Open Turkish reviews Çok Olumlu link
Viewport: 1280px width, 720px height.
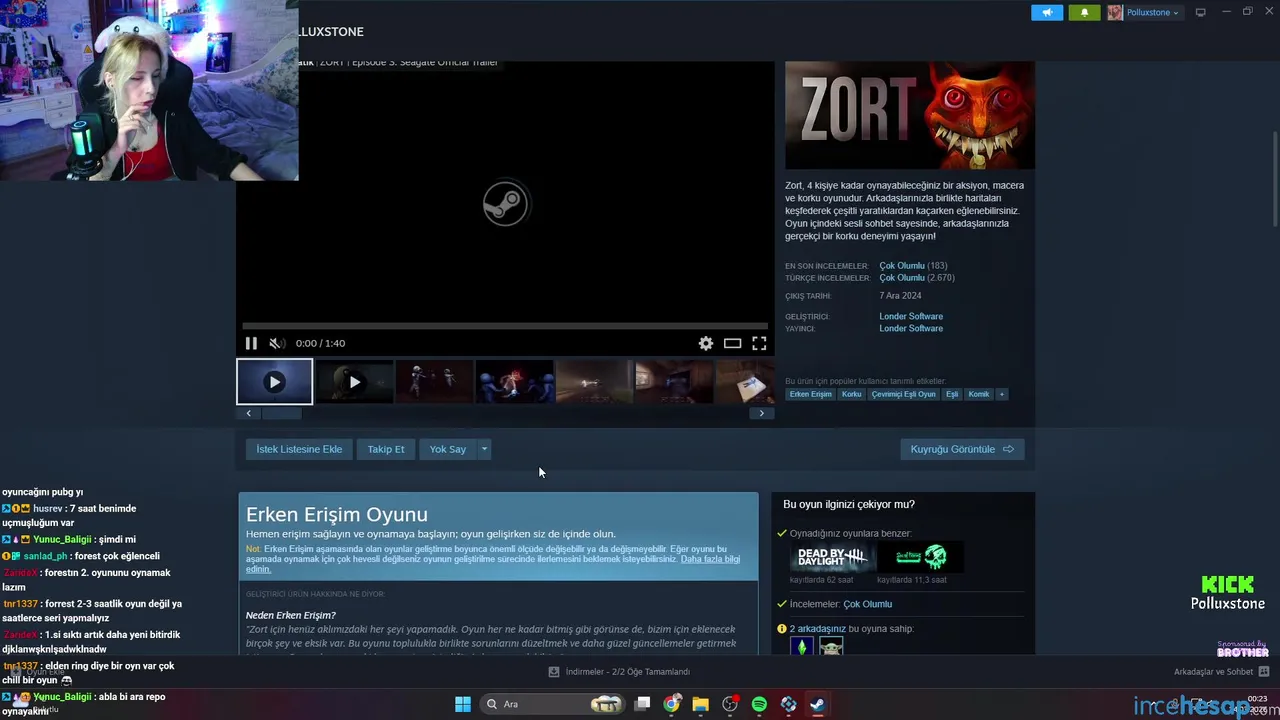902,278
